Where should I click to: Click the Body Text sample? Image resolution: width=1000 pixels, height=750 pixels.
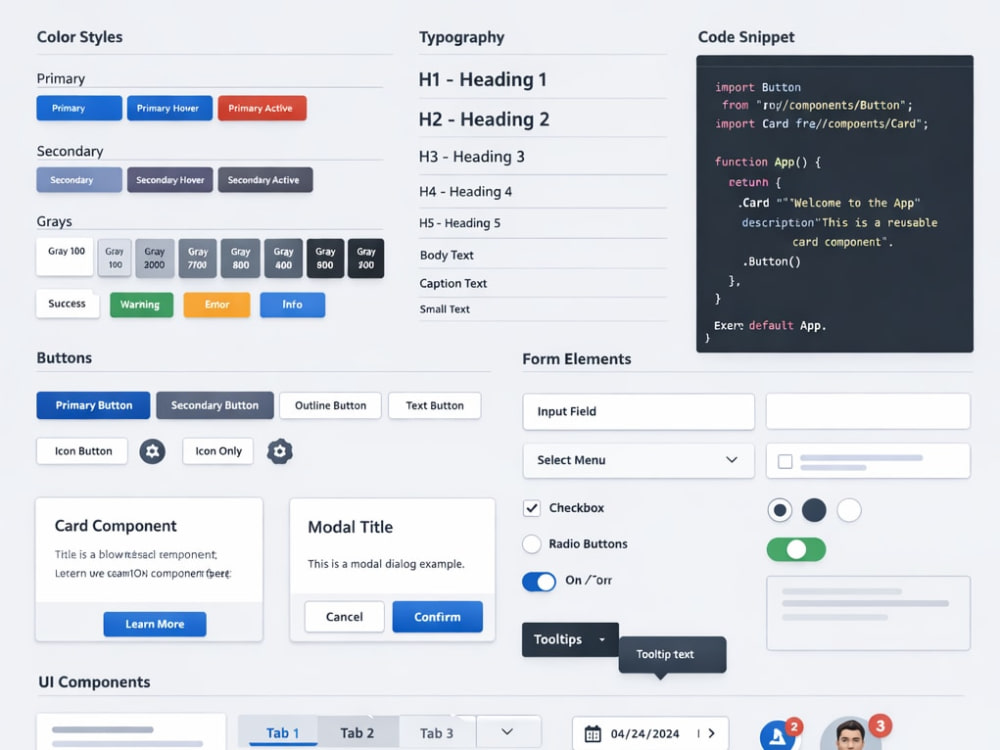[x=446, y=255]
